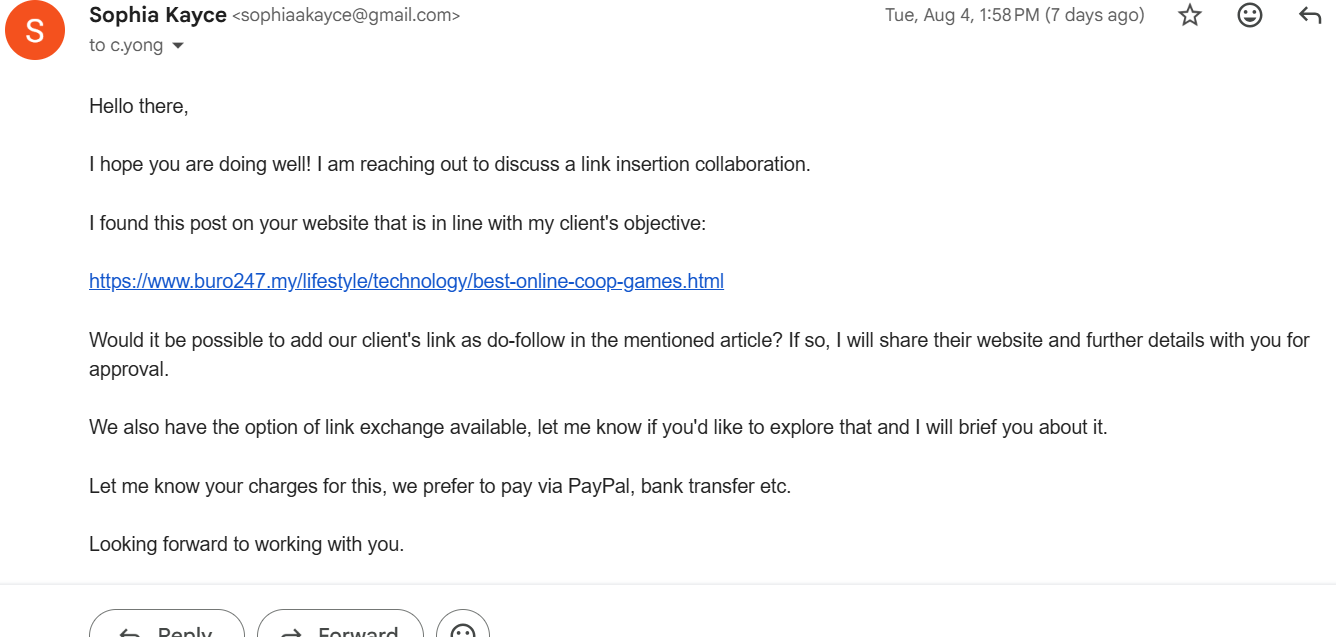Click the link insertion collaboration sentence
The width and height of the screenshot is (1336, 637).
pos(450,164)
